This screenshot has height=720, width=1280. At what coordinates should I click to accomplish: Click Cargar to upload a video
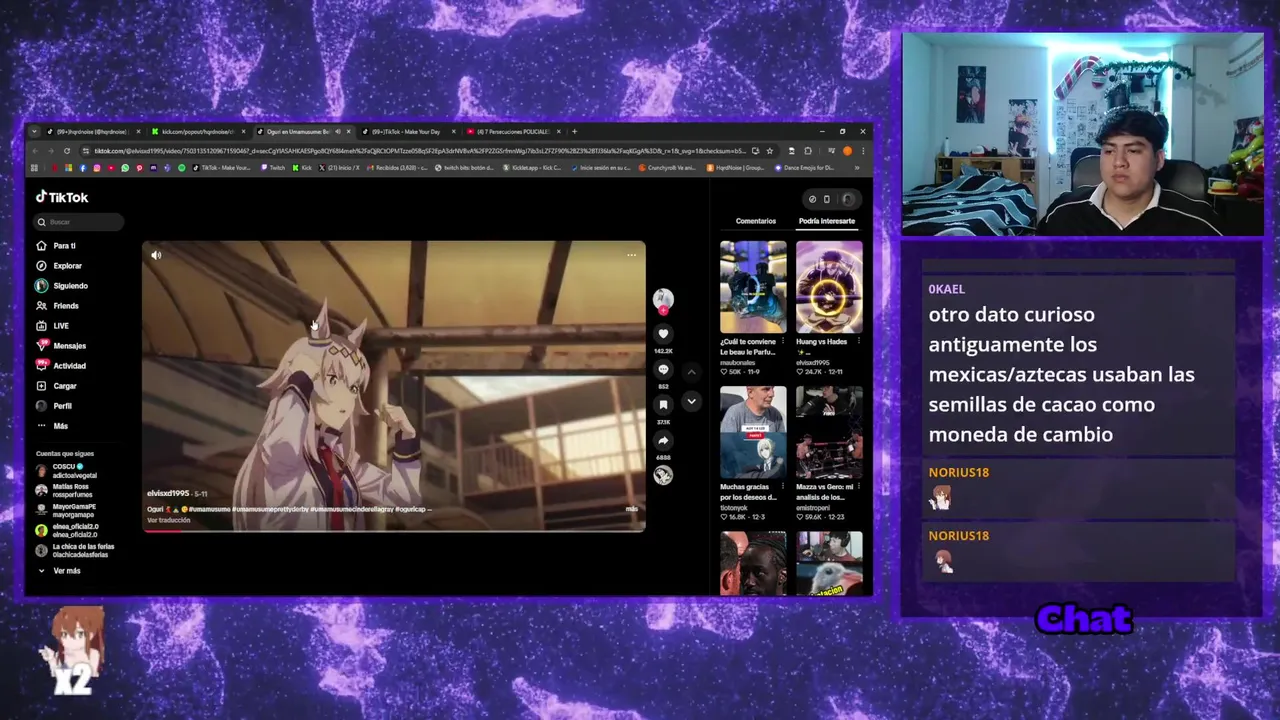56,386
